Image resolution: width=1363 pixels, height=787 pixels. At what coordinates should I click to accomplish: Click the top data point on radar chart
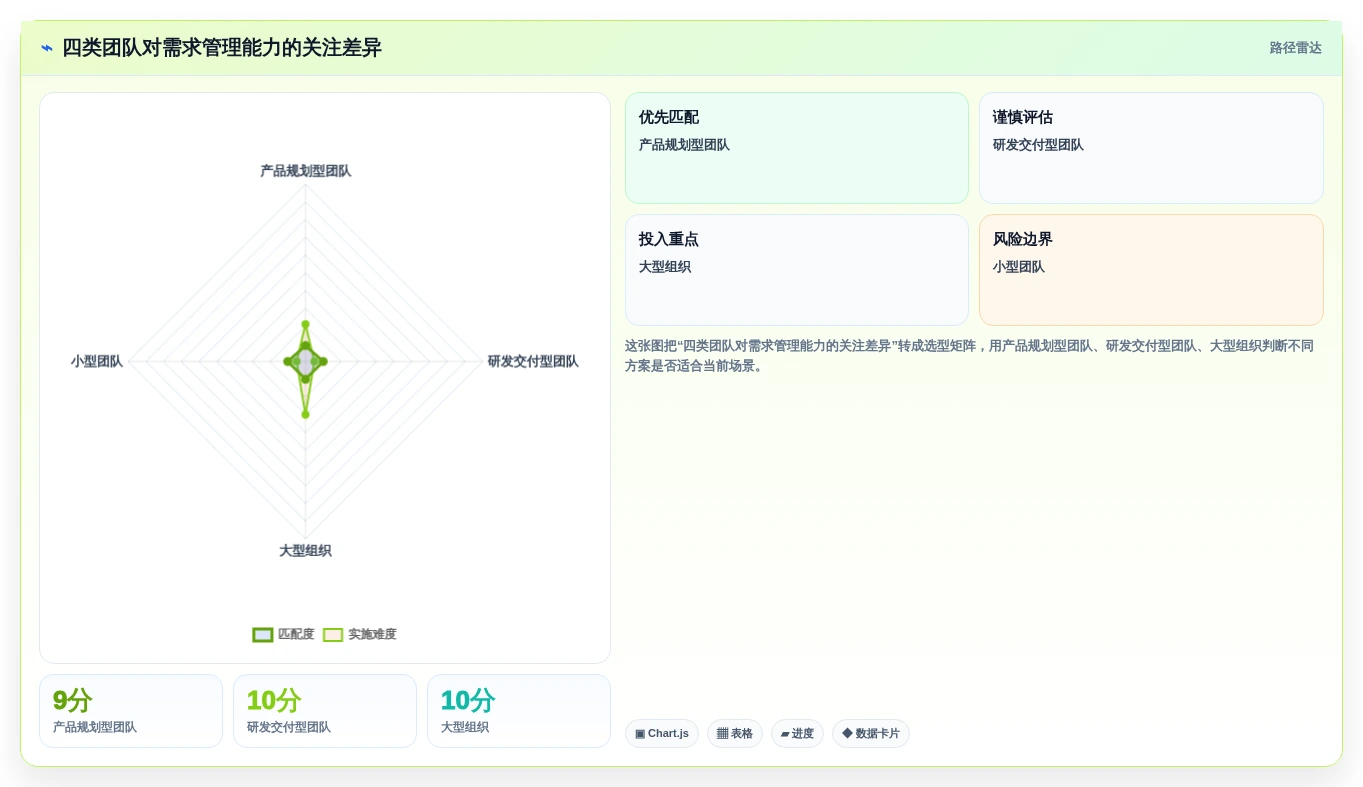click(x=306, y=324)
